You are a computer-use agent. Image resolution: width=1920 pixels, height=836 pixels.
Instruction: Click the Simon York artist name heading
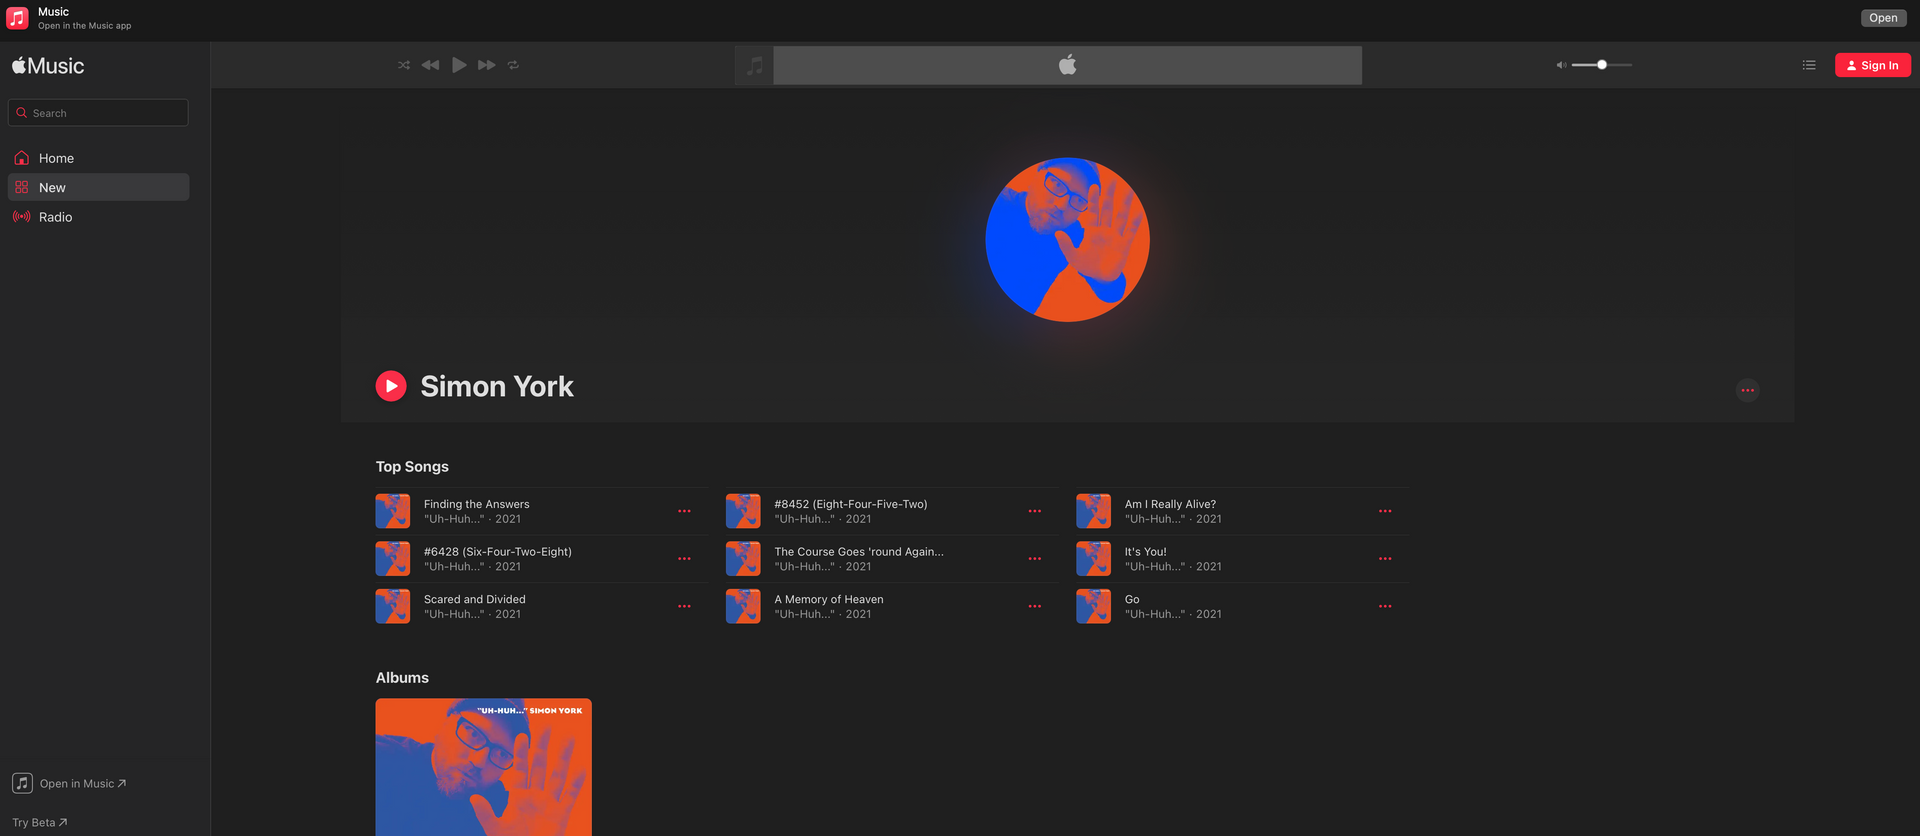[x=497, y=386]
